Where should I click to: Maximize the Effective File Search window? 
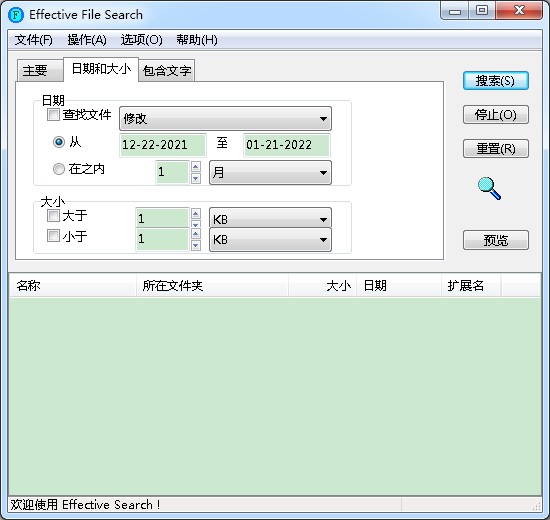(x=482, y=11)
